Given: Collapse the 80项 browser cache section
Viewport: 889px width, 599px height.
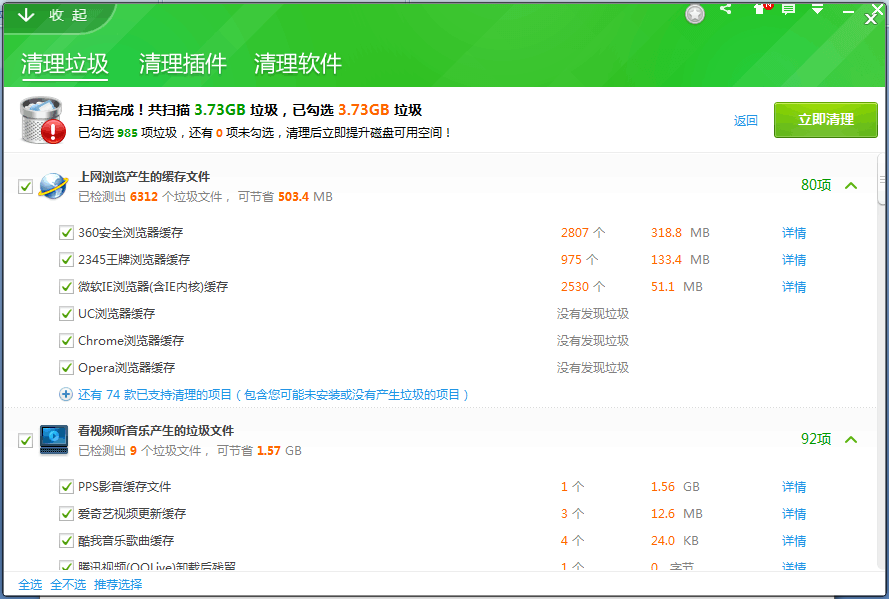Looking at the screenshot, I should point(851,185).
